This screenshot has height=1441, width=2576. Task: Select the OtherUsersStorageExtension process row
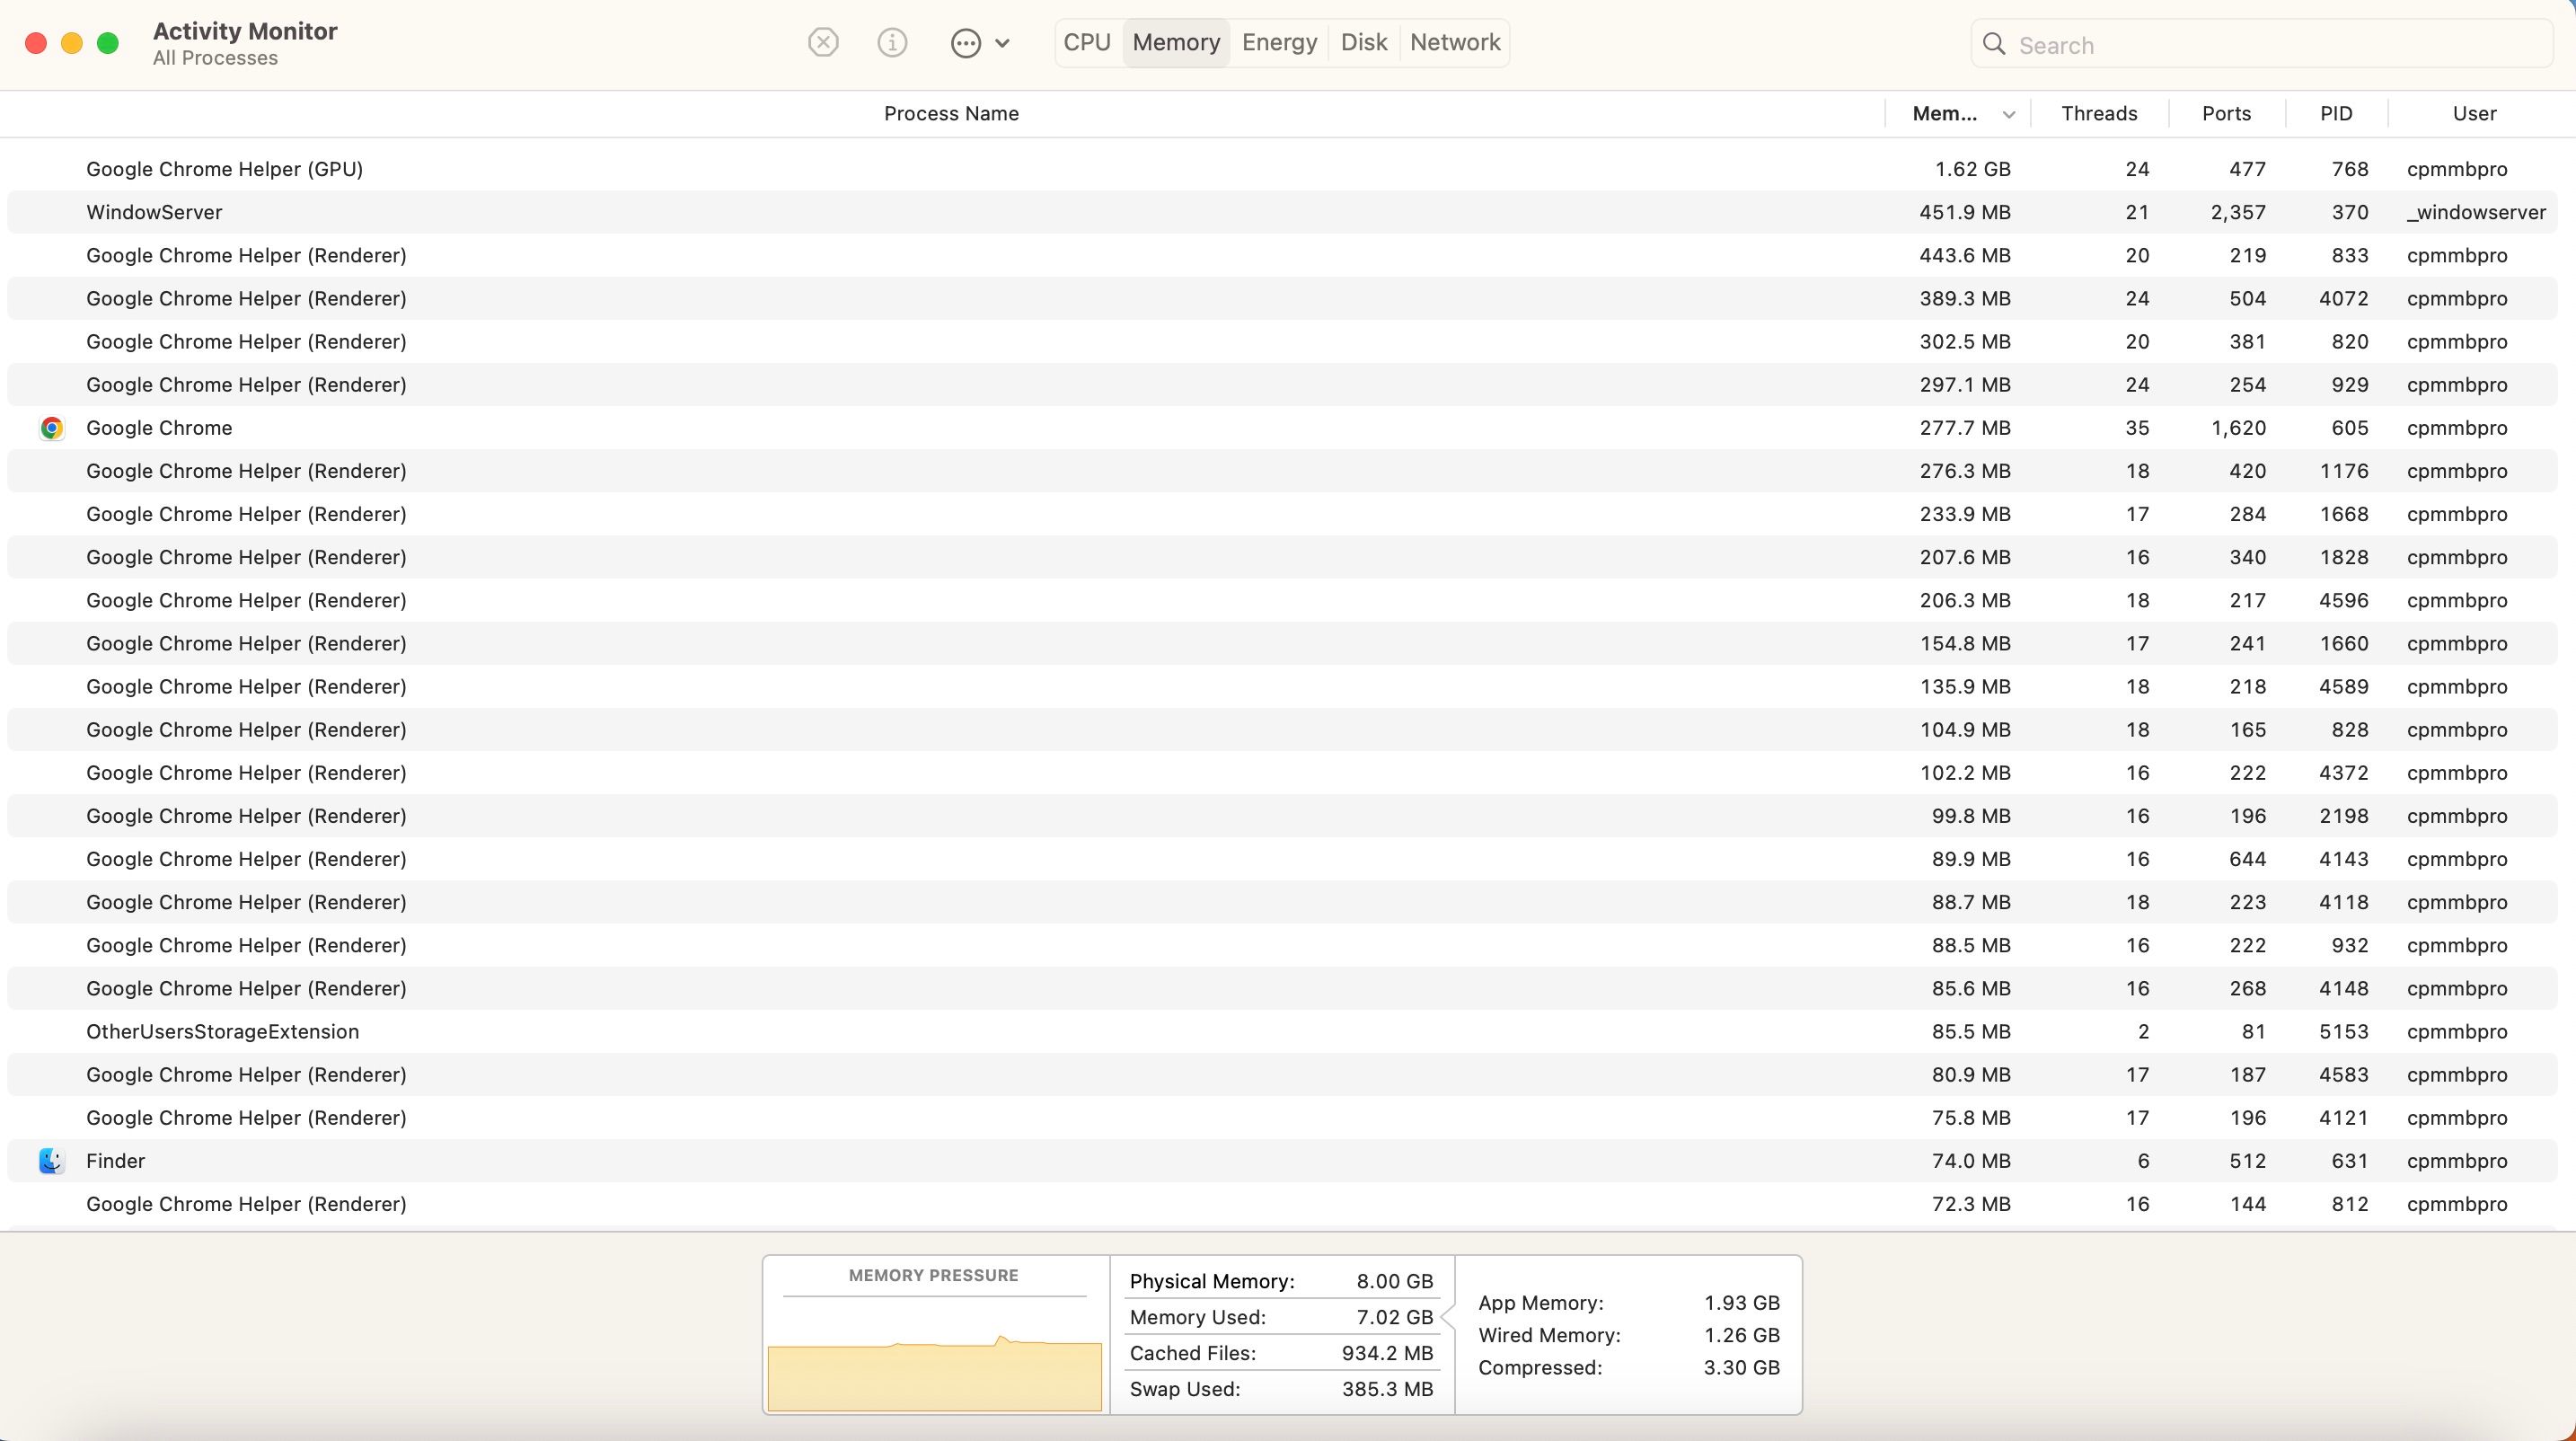point(222,1031)
